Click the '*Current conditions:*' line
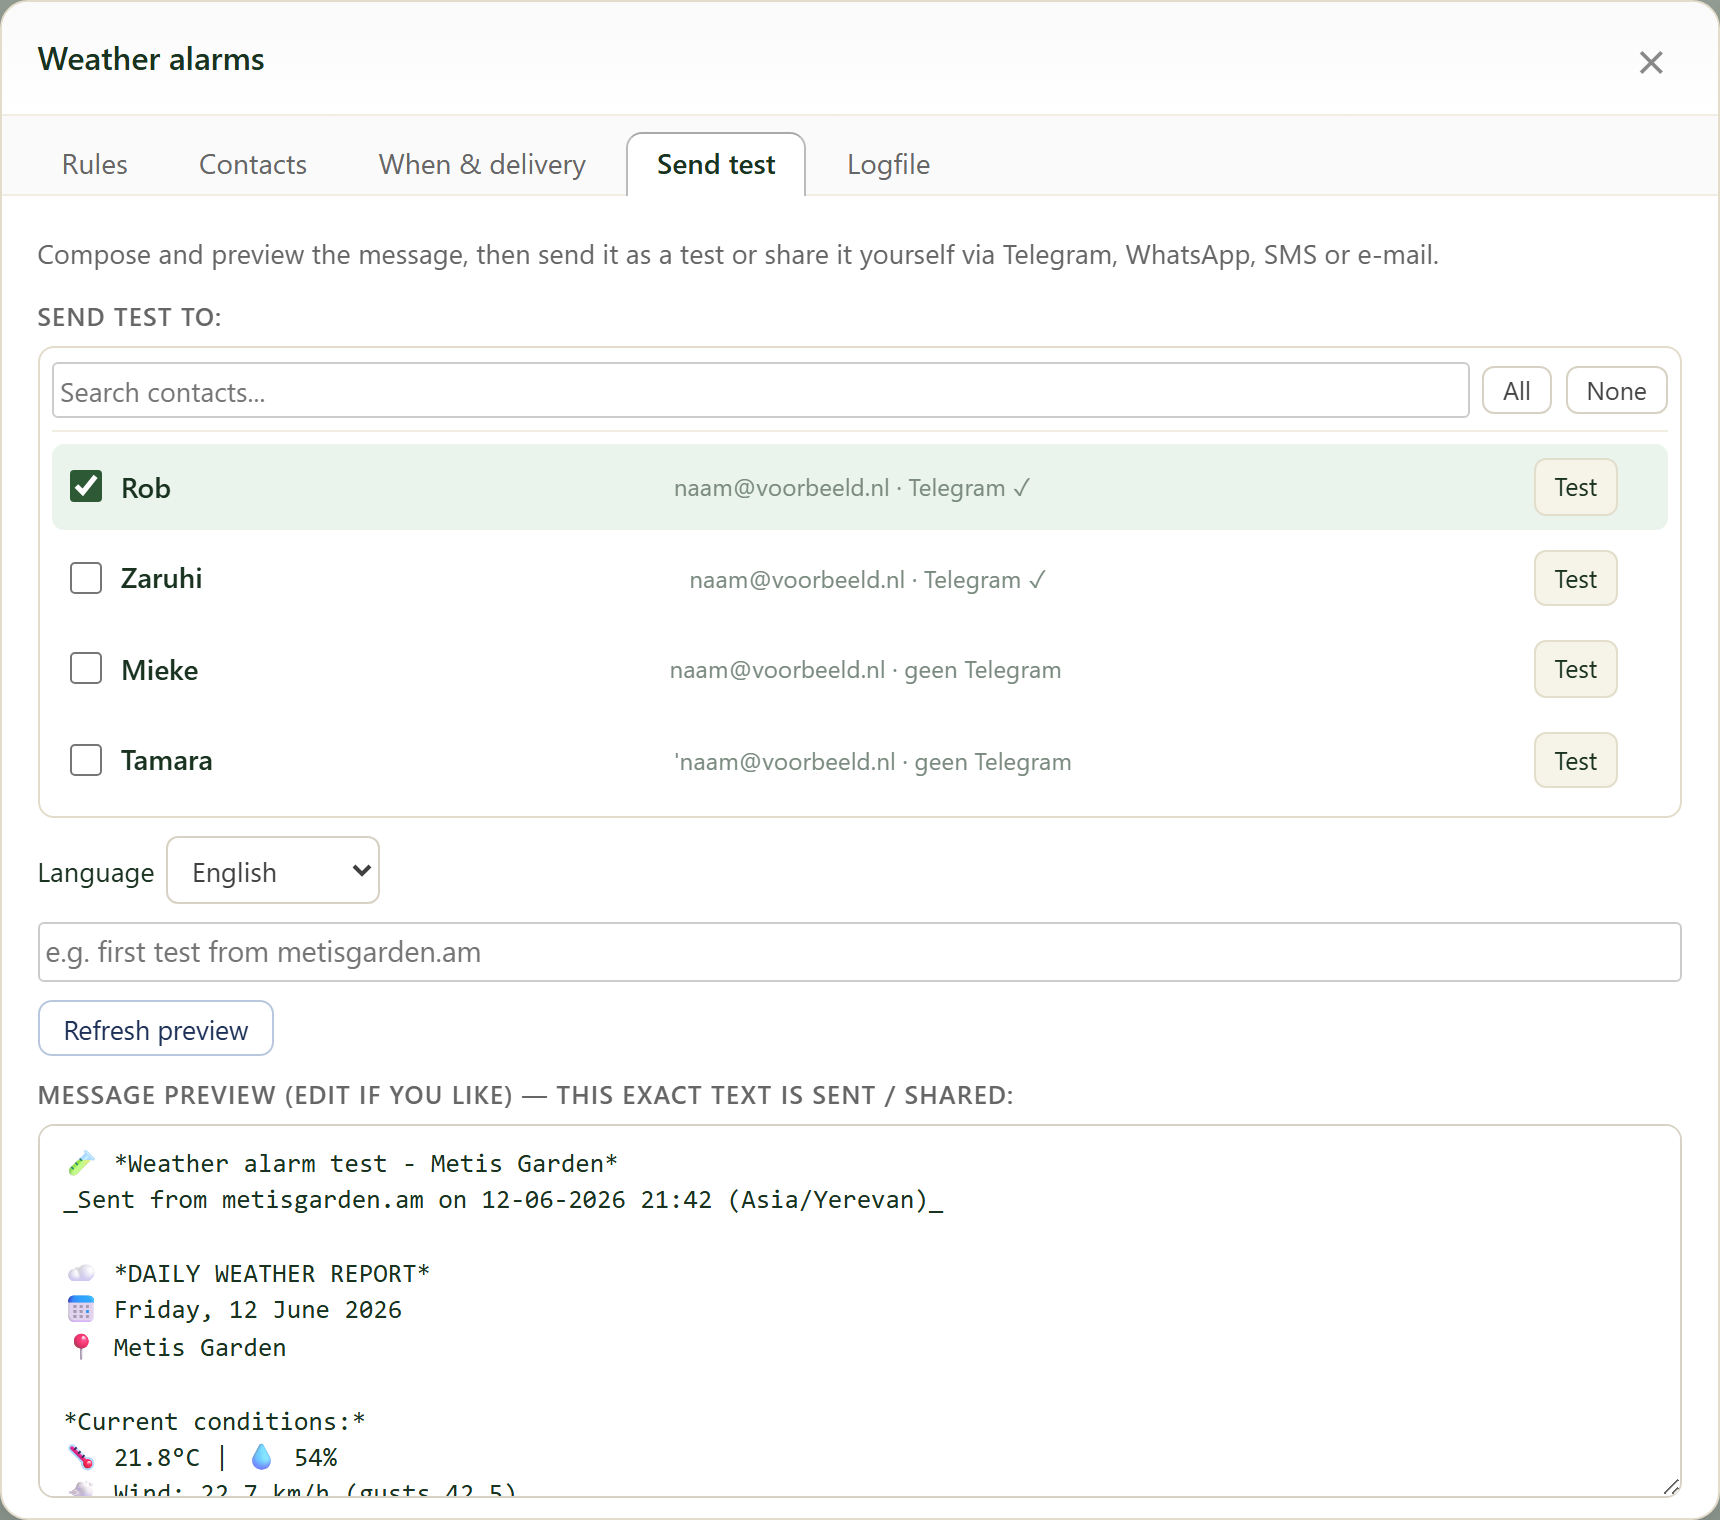The image size is (1720, 1520). [x=215, y=1421]
